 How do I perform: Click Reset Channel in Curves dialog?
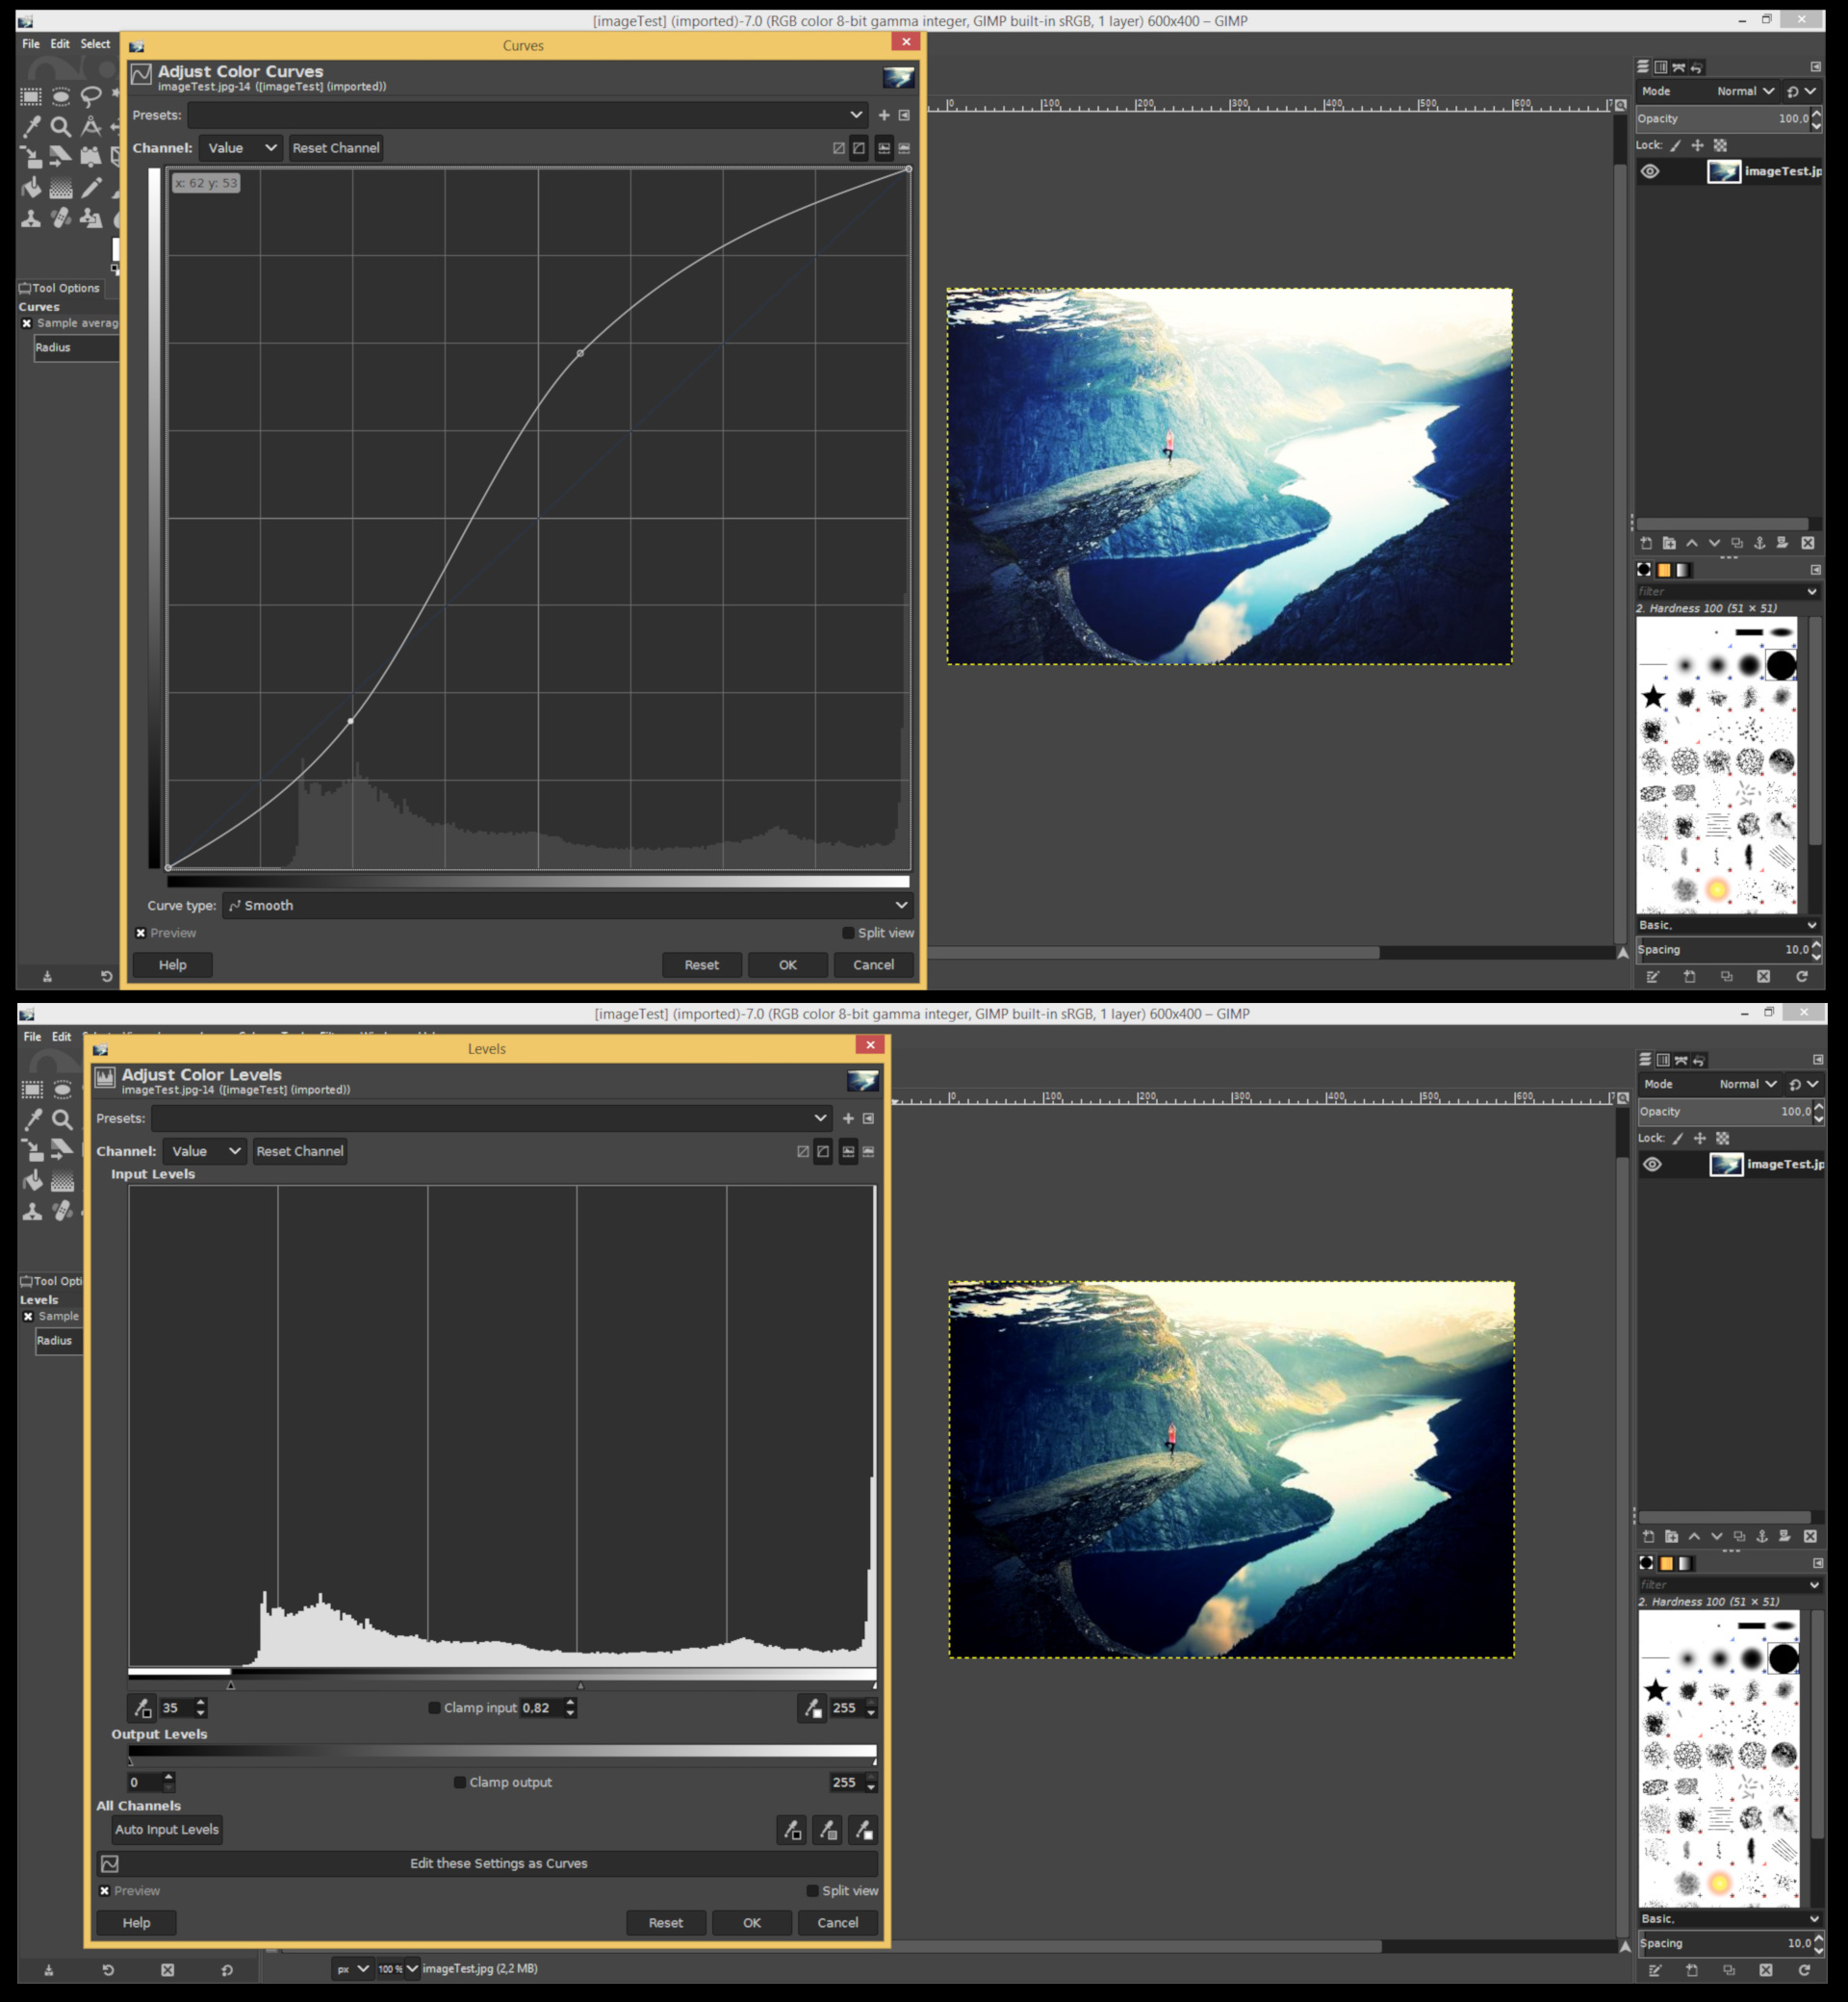(335, 148)
